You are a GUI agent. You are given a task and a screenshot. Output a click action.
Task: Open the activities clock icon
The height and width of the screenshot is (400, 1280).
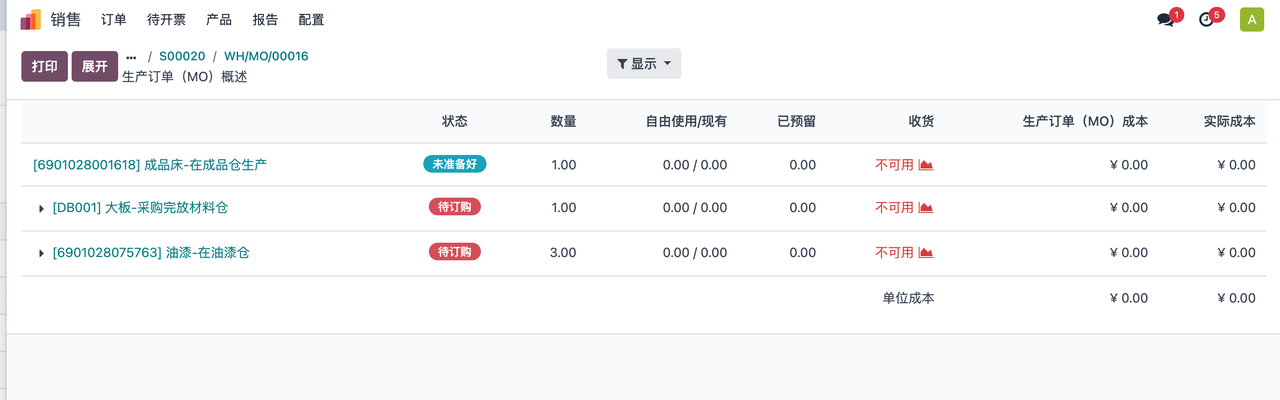point(1205,19)
